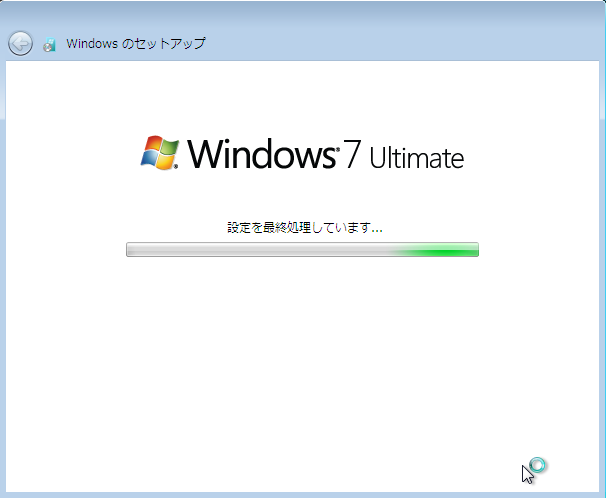Viewport: 606px width, 498px height.
Task: Click the back arrow button
Action: point(20,43)
